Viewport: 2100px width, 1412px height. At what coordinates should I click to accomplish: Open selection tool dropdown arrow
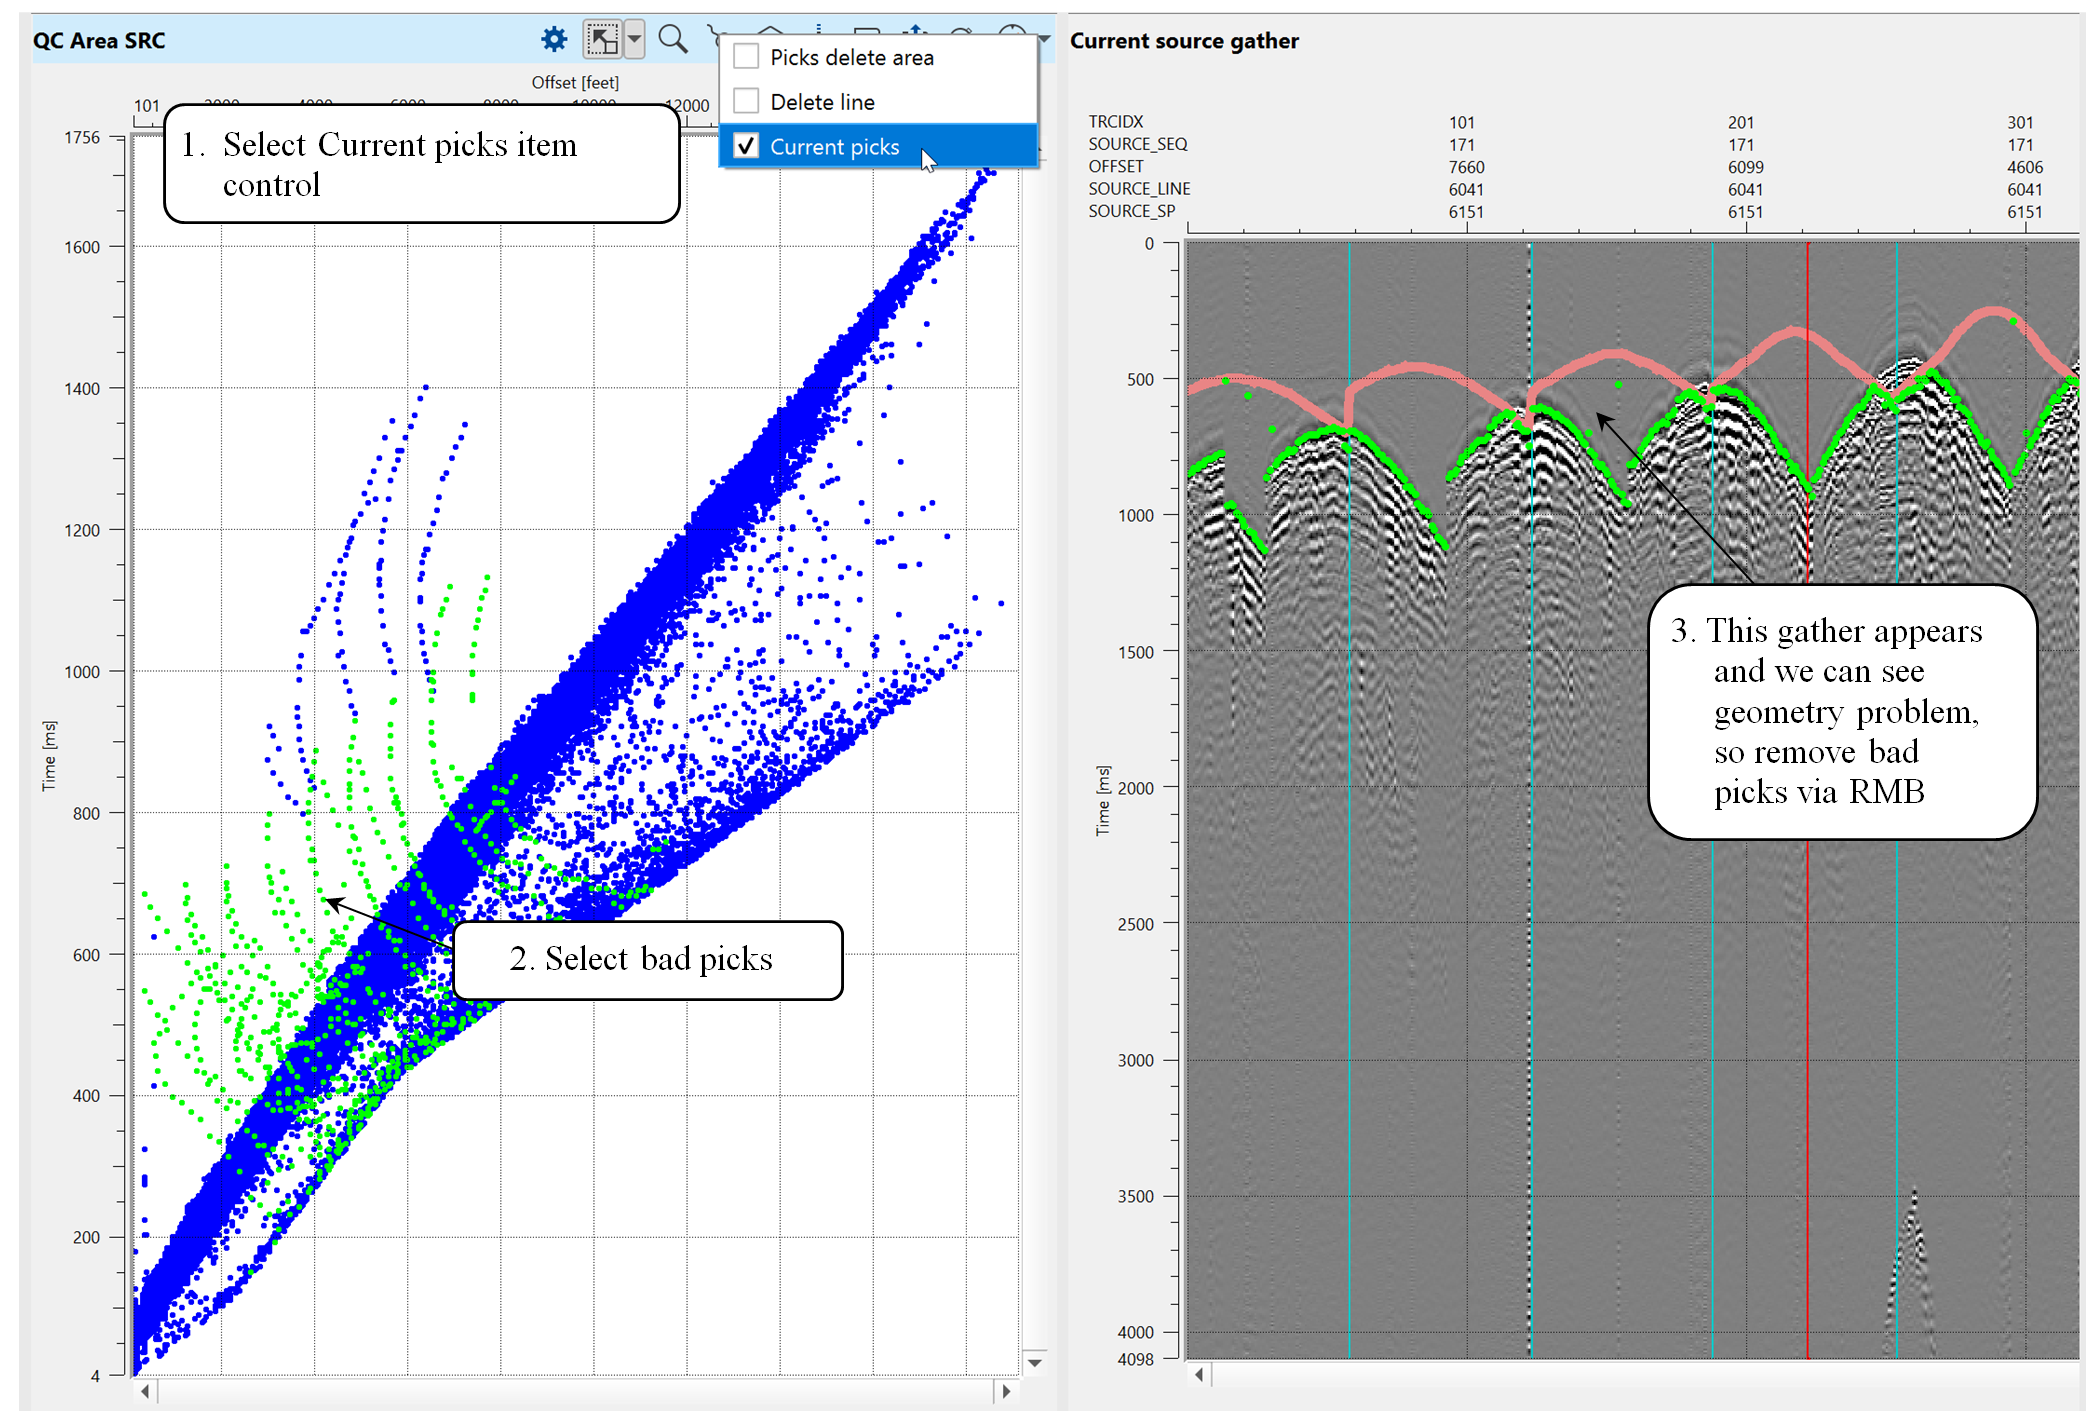634,40
